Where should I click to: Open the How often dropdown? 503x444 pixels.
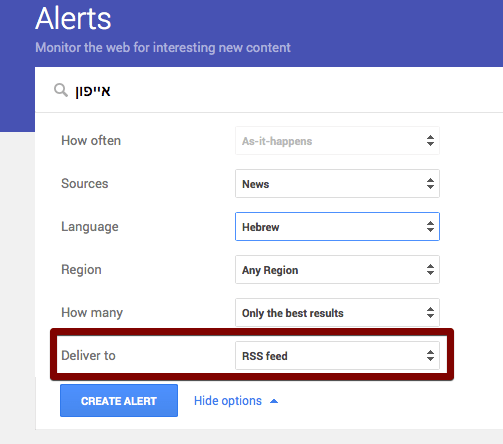click(x=337, y=141)
